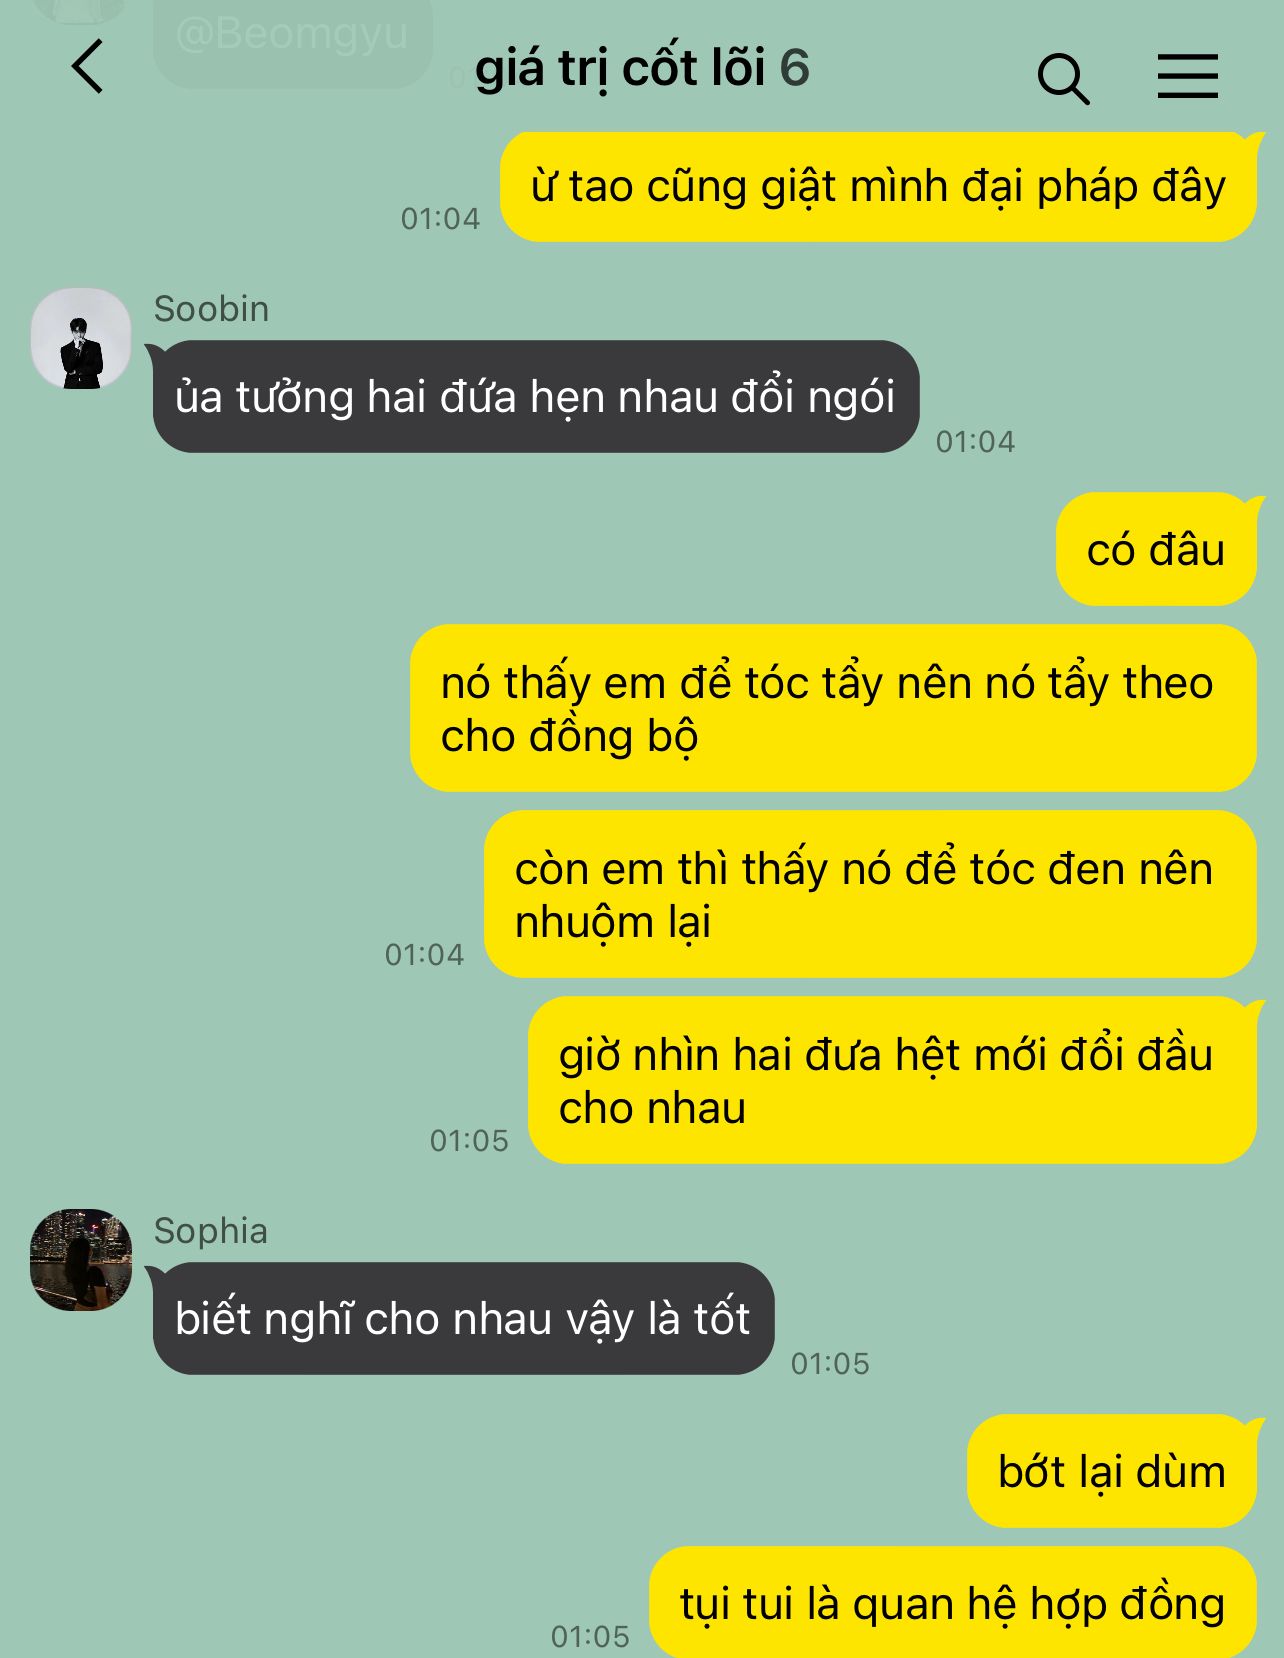This screenshot has width=1284, height=1658.
Task: Tap the member count 6 in the title
Action: [x=794, y=68]
